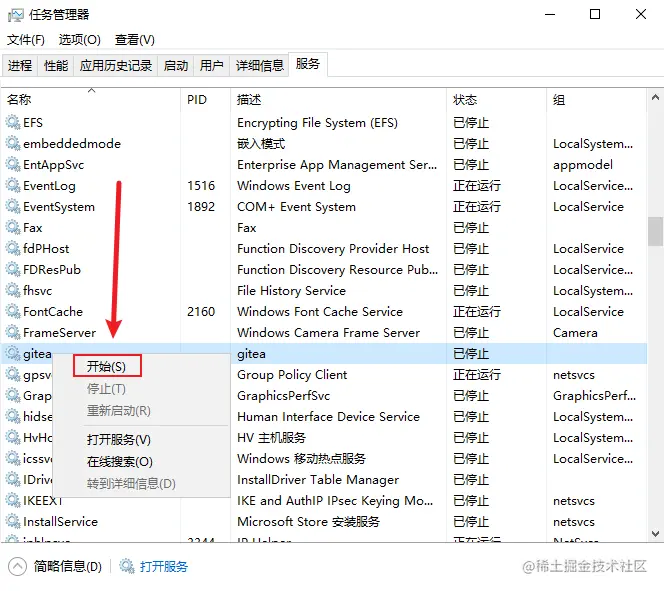This screenshot has height=591, width=664.
Task: Click the Windows Camera Frame Server description
Action: pyautogui.click(x=329, y=333)
